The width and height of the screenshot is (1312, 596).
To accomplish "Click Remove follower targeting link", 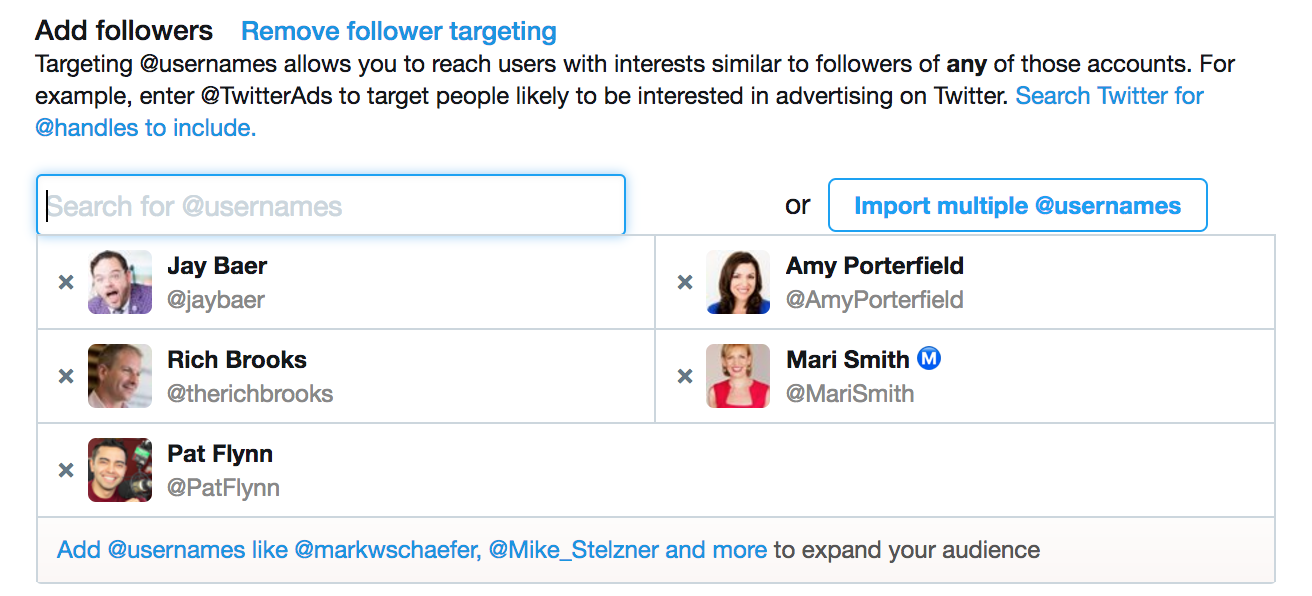I will [399, 31].
